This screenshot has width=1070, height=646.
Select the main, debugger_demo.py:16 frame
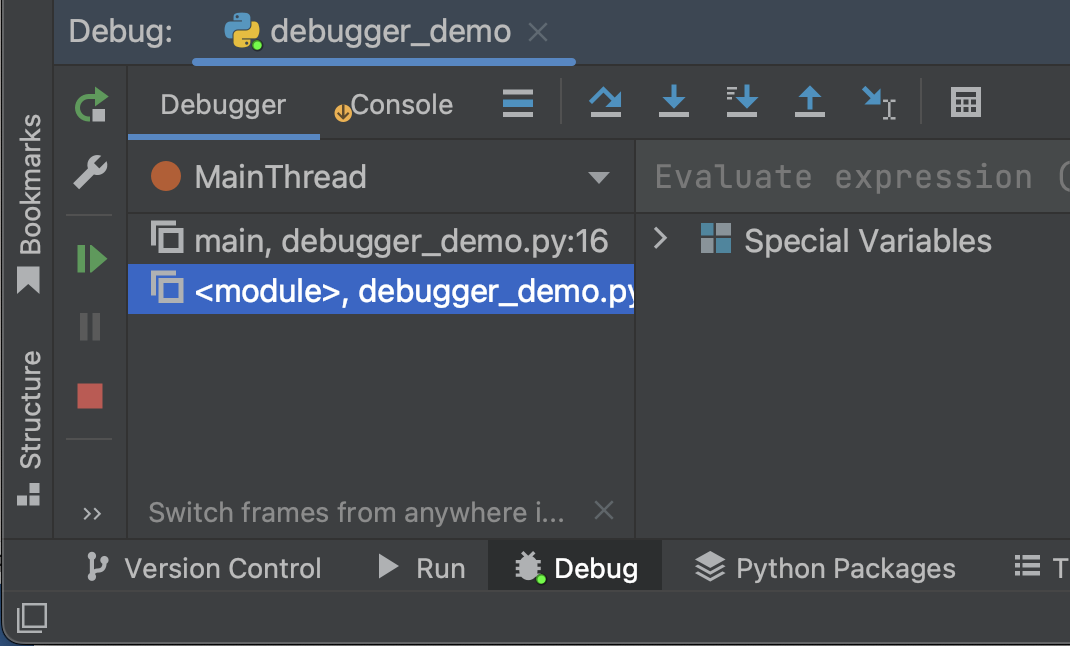click(x=380, y=240)
